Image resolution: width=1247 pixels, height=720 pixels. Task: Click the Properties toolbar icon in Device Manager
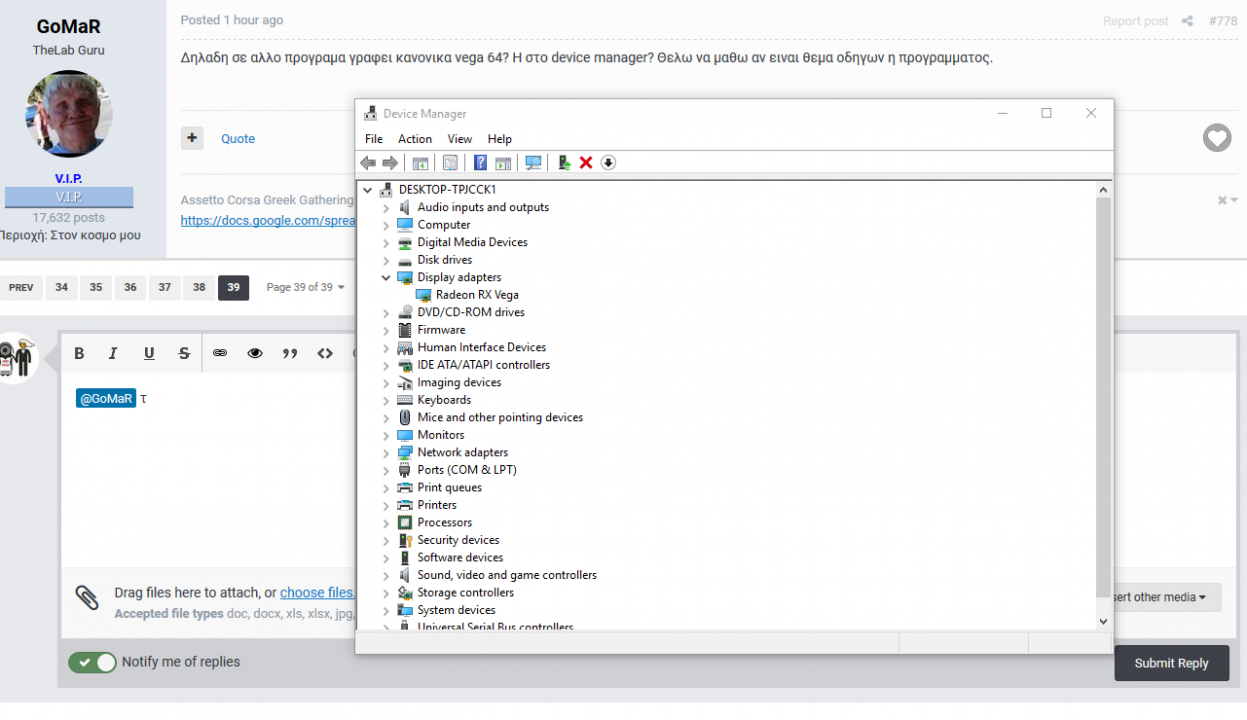450,163
